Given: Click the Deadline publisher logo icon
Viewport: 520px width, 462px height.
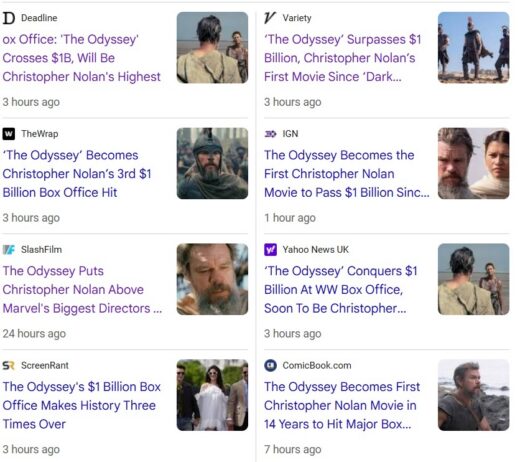Looking at the screenshot, I should point(9,18).
